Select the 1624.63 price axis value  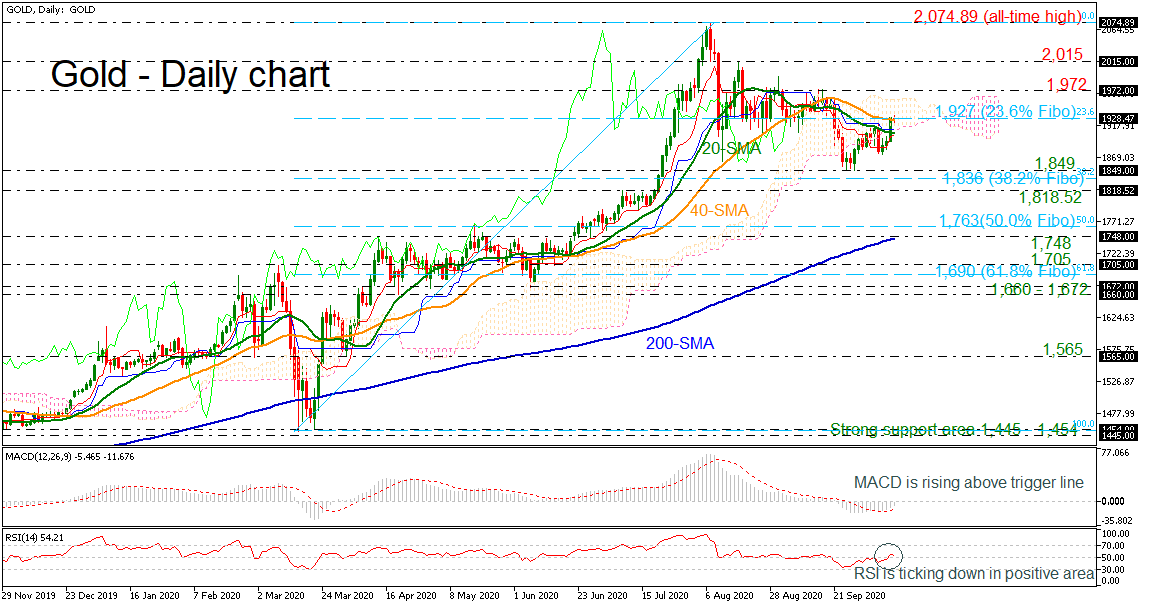[x=1117, y=317]
